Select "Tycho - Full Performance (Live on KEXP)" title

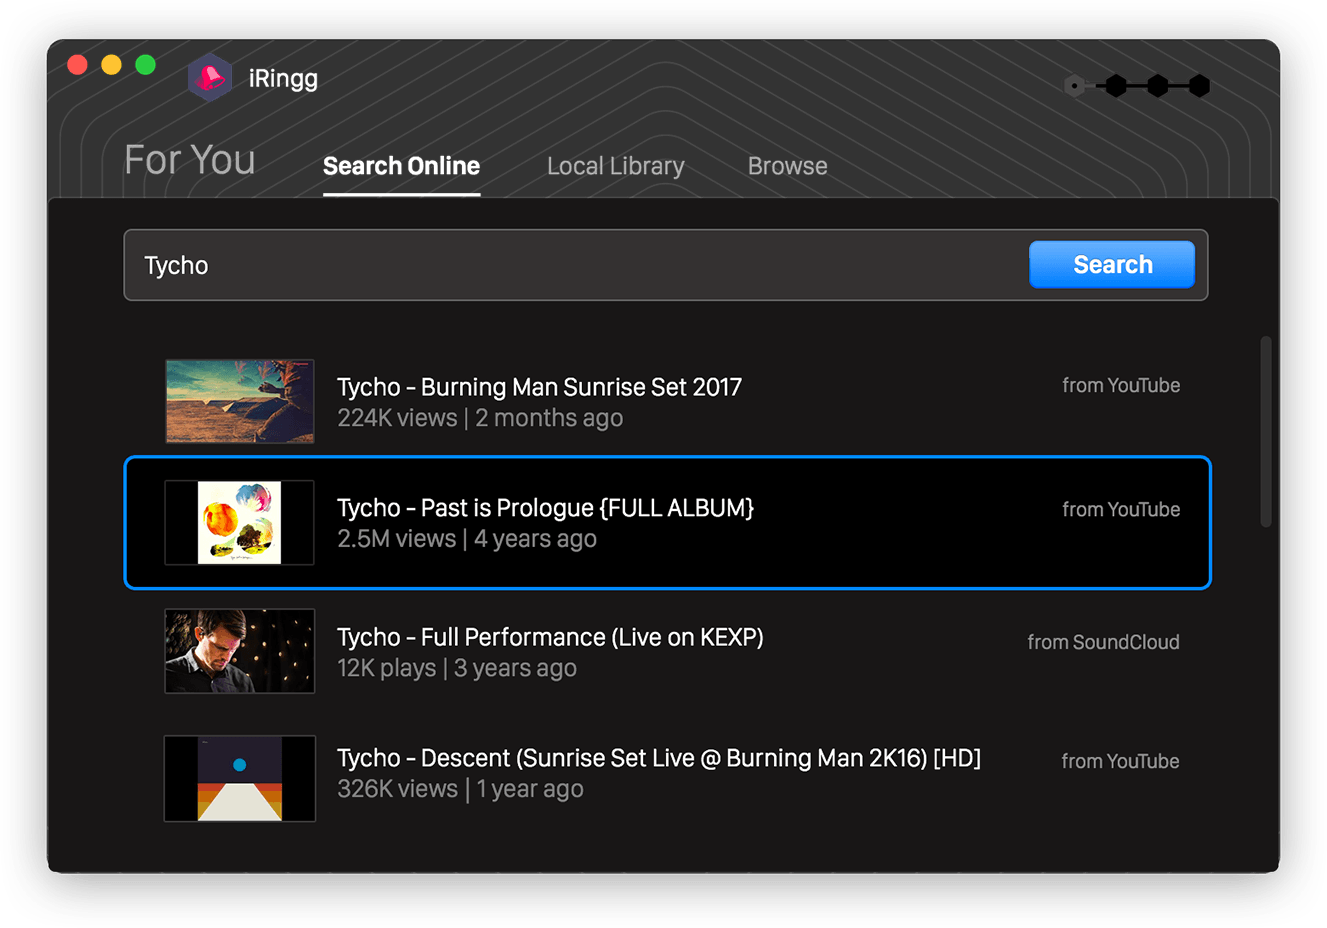(550, 637)
